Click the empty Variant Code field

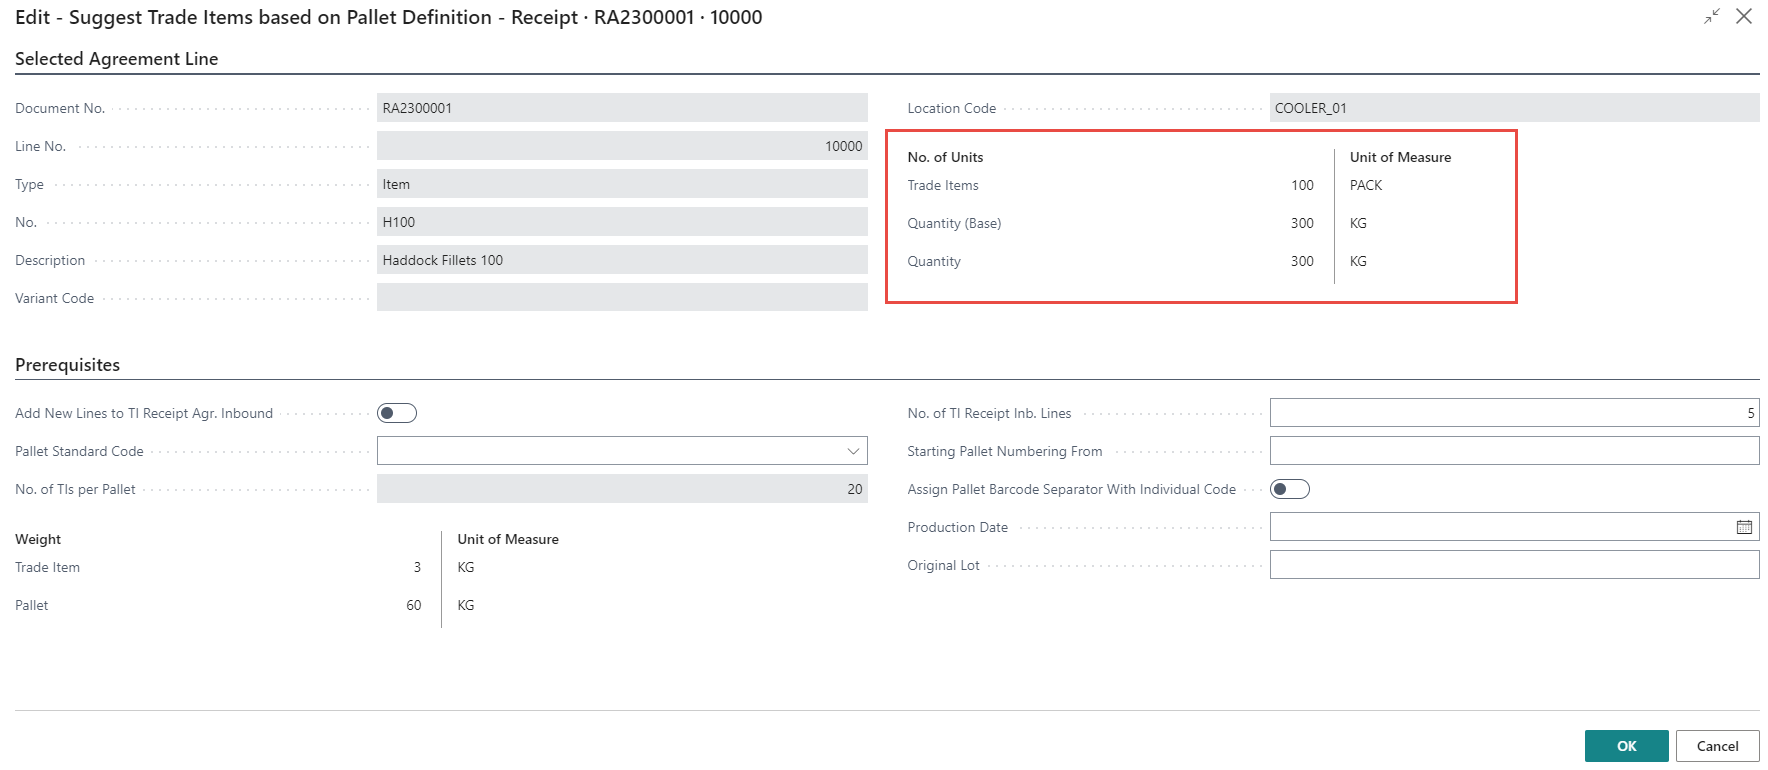click(x=621, y=298)
